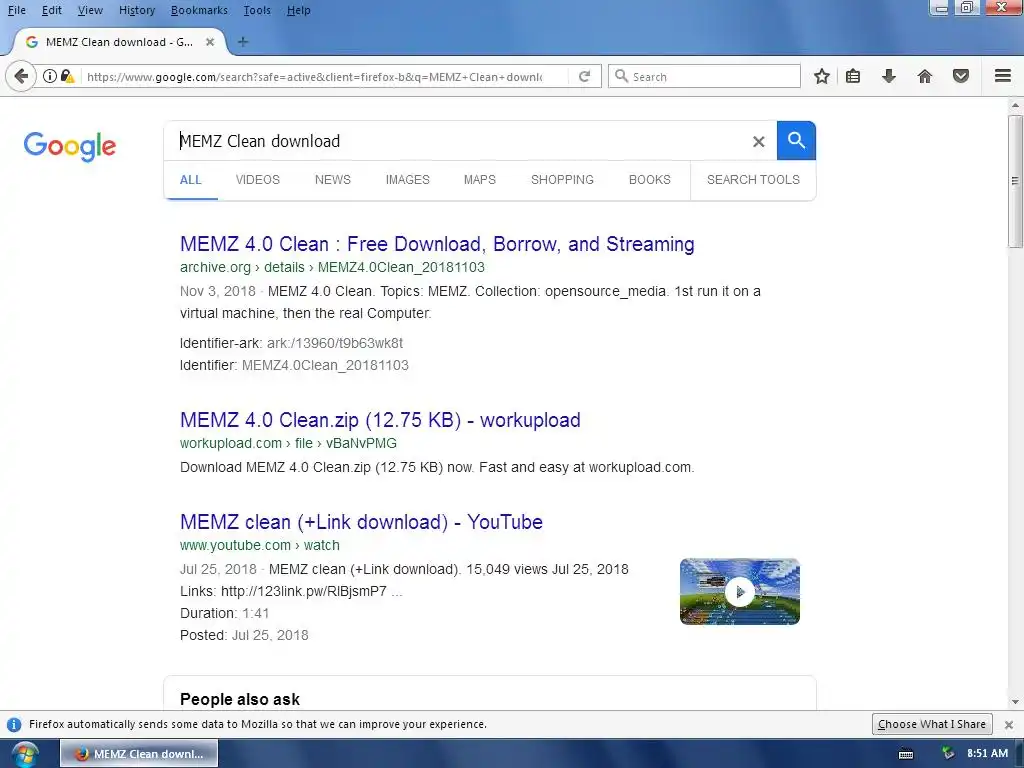1024x768 pixels.
Task: Click the blue Google search magnifier button
Action: click(x=796, y=140)
